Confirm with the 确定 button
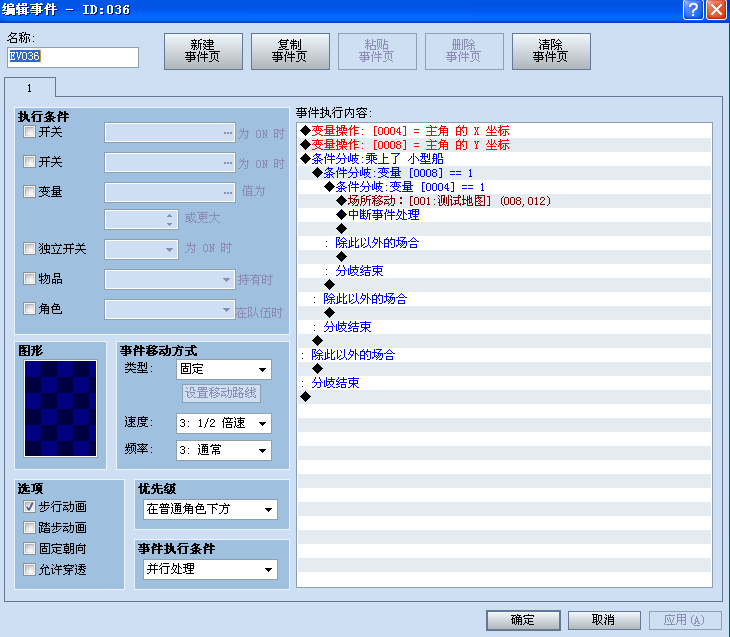Screen dimensions: 730x637 [x=523, y=620]
